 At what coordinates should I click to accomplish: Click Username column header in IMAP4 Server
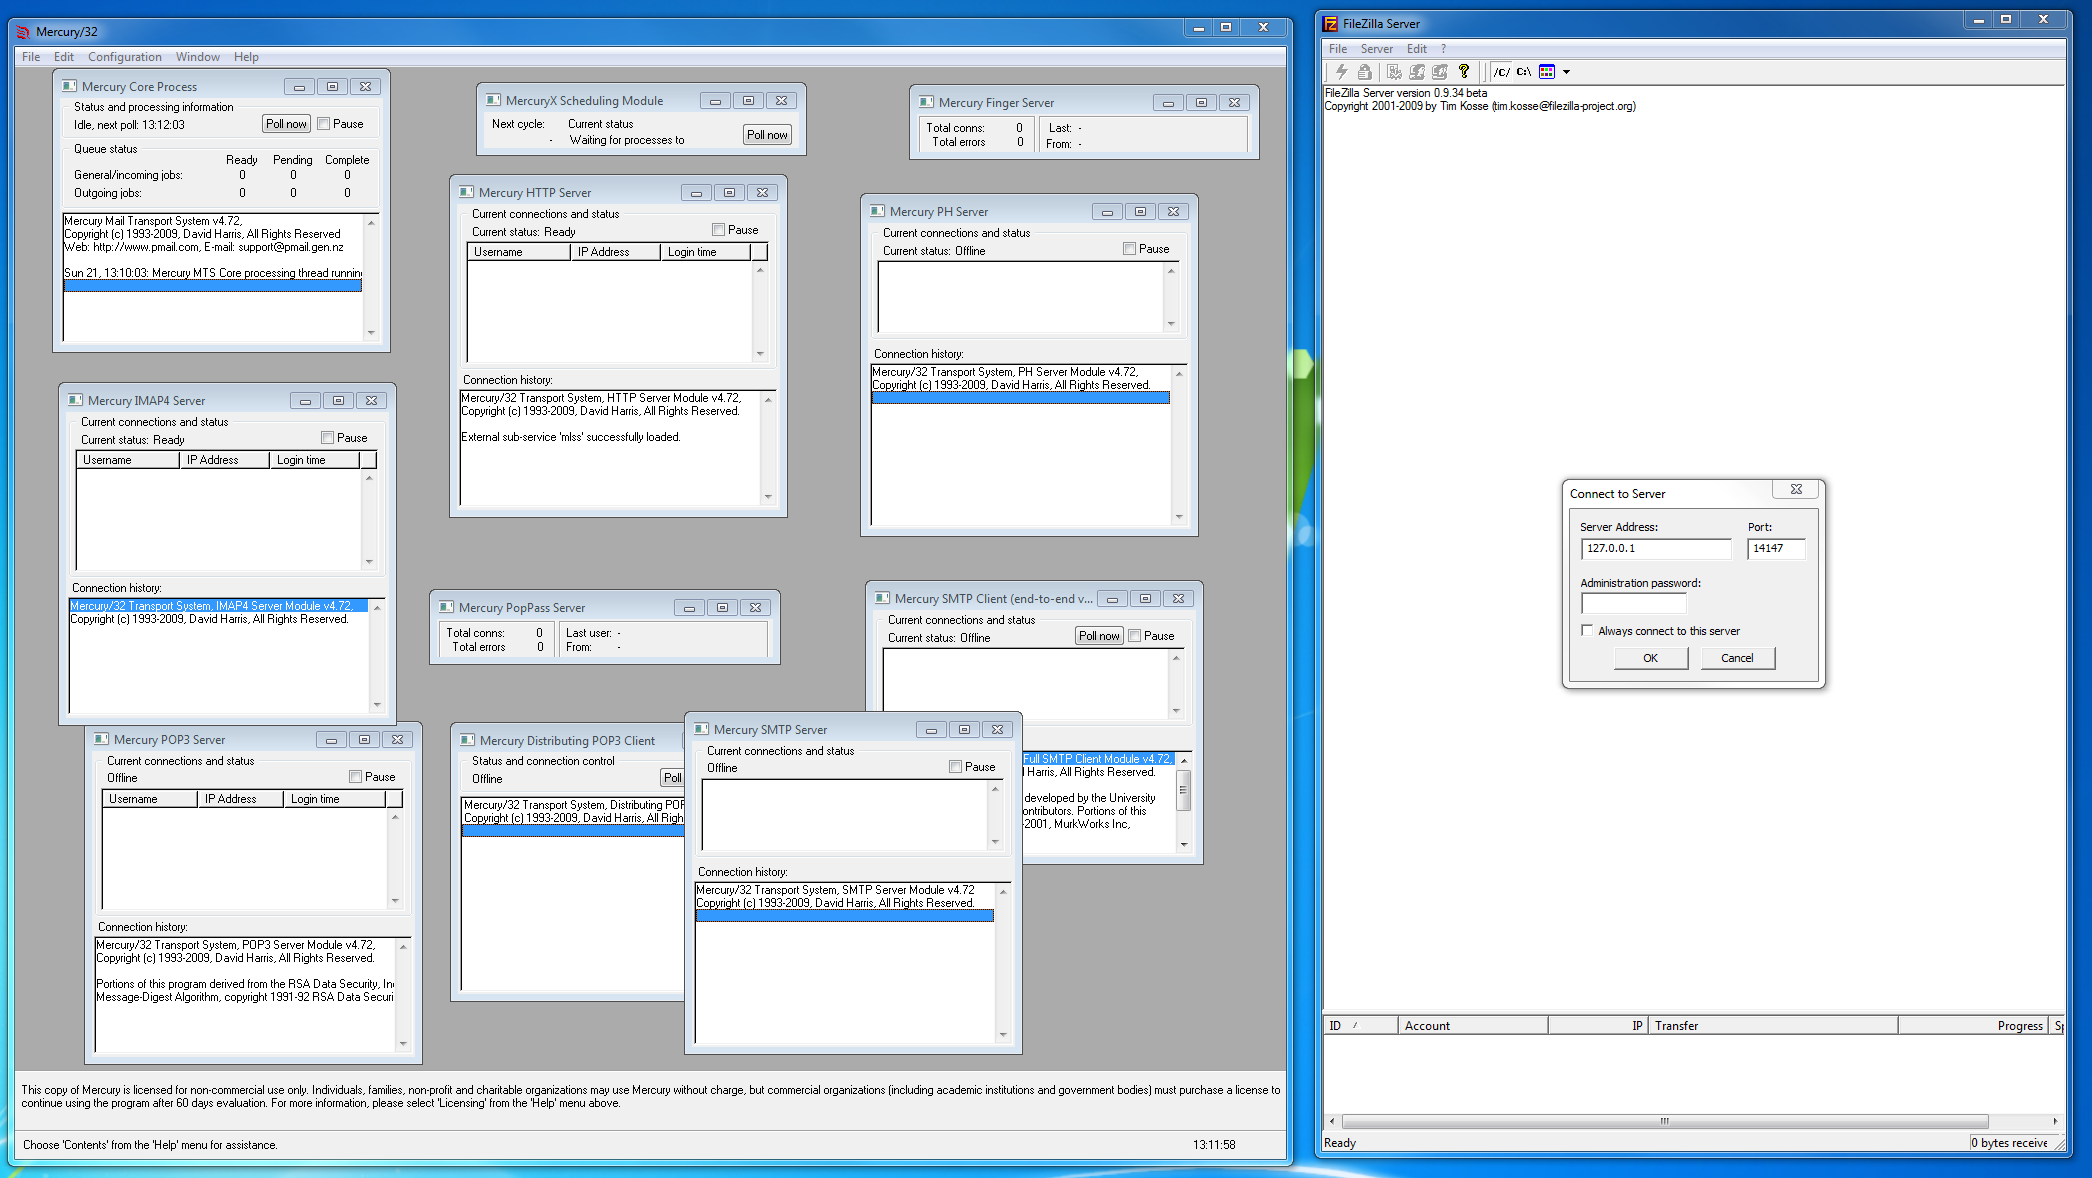[127, 460]
